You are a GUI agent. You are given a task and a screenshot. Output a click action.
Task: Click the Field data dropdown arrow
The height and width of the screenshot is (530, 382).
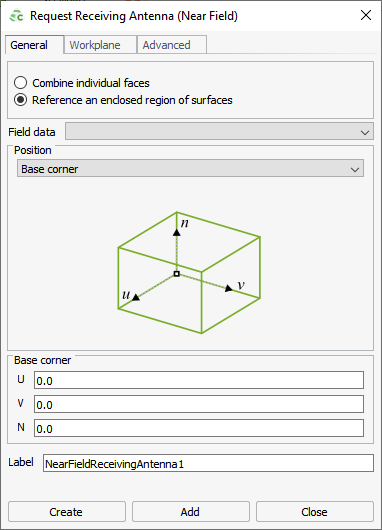[x=365, y=132]
